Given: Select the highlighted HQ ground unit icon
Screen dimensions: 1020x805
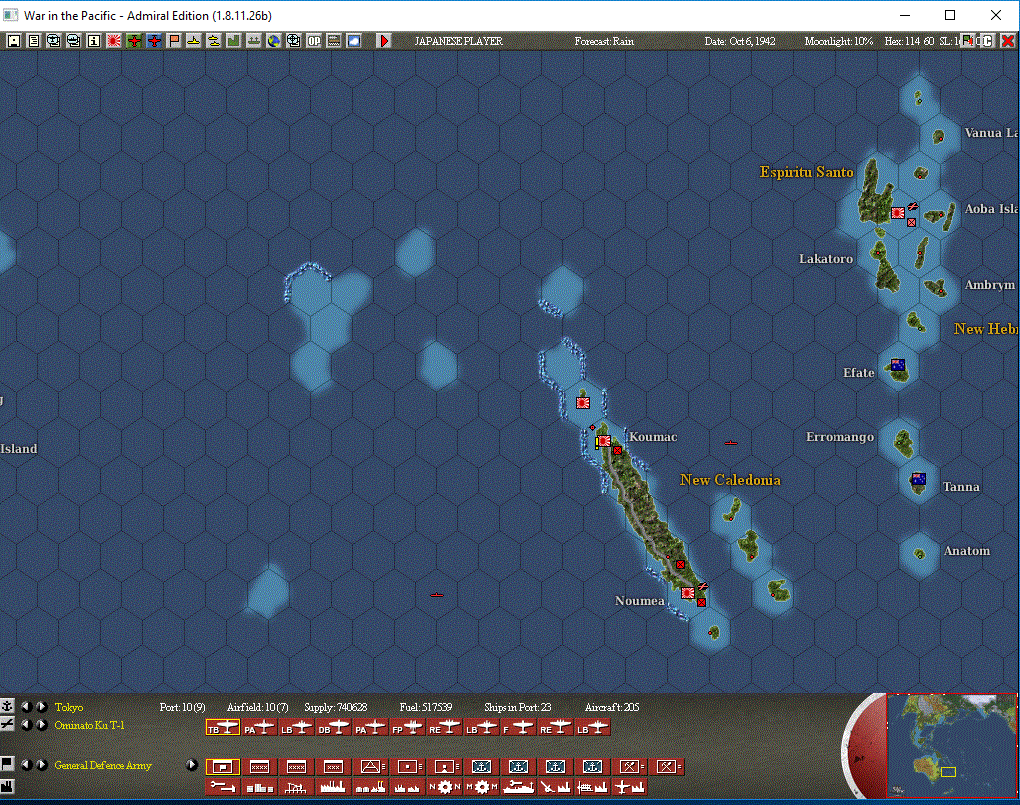Looking at the screenshot, I should 222,767.
